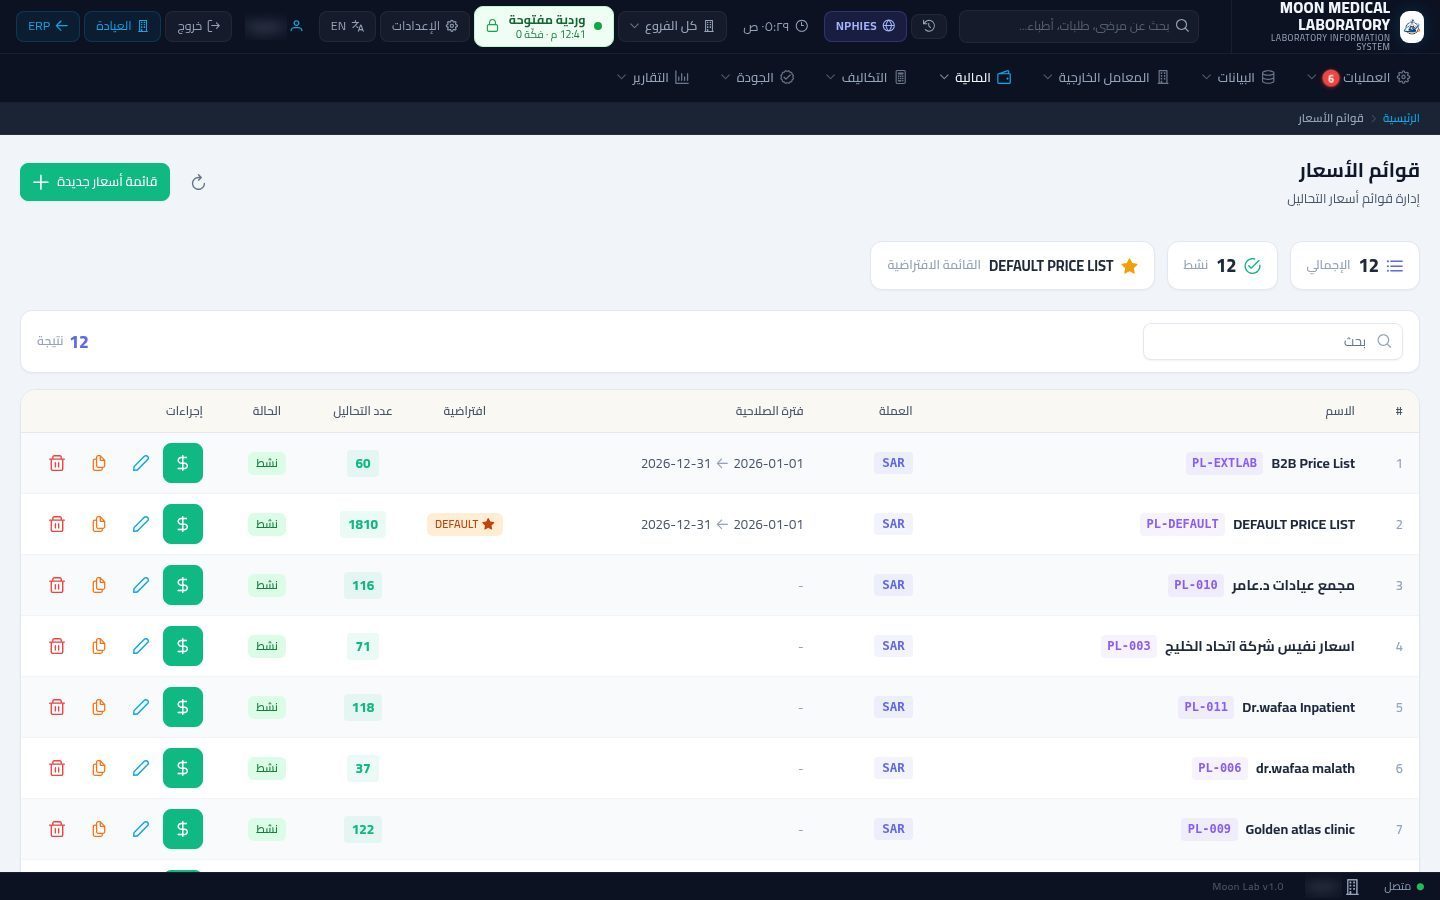The height and width of the screenshot is (900, 1440).
Task: Delete the B2B Price List row
Action: (57, 463)
